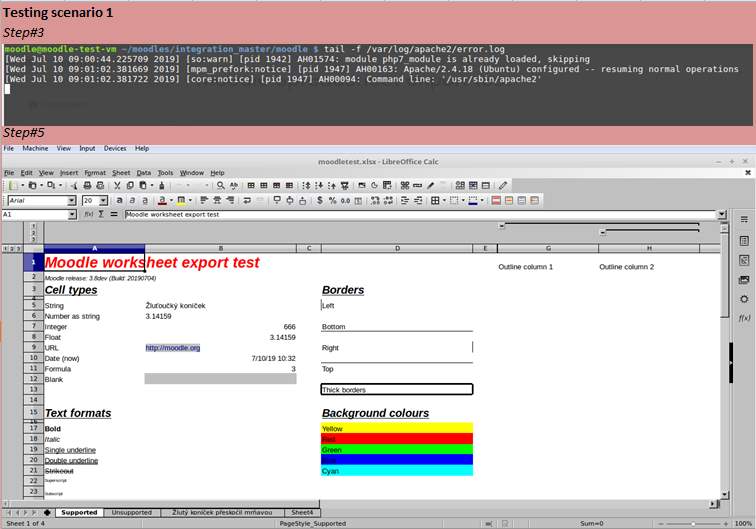Toggle Bold formatting button
756x529 pixels.
pyautogui.click(x=119, y=200)
